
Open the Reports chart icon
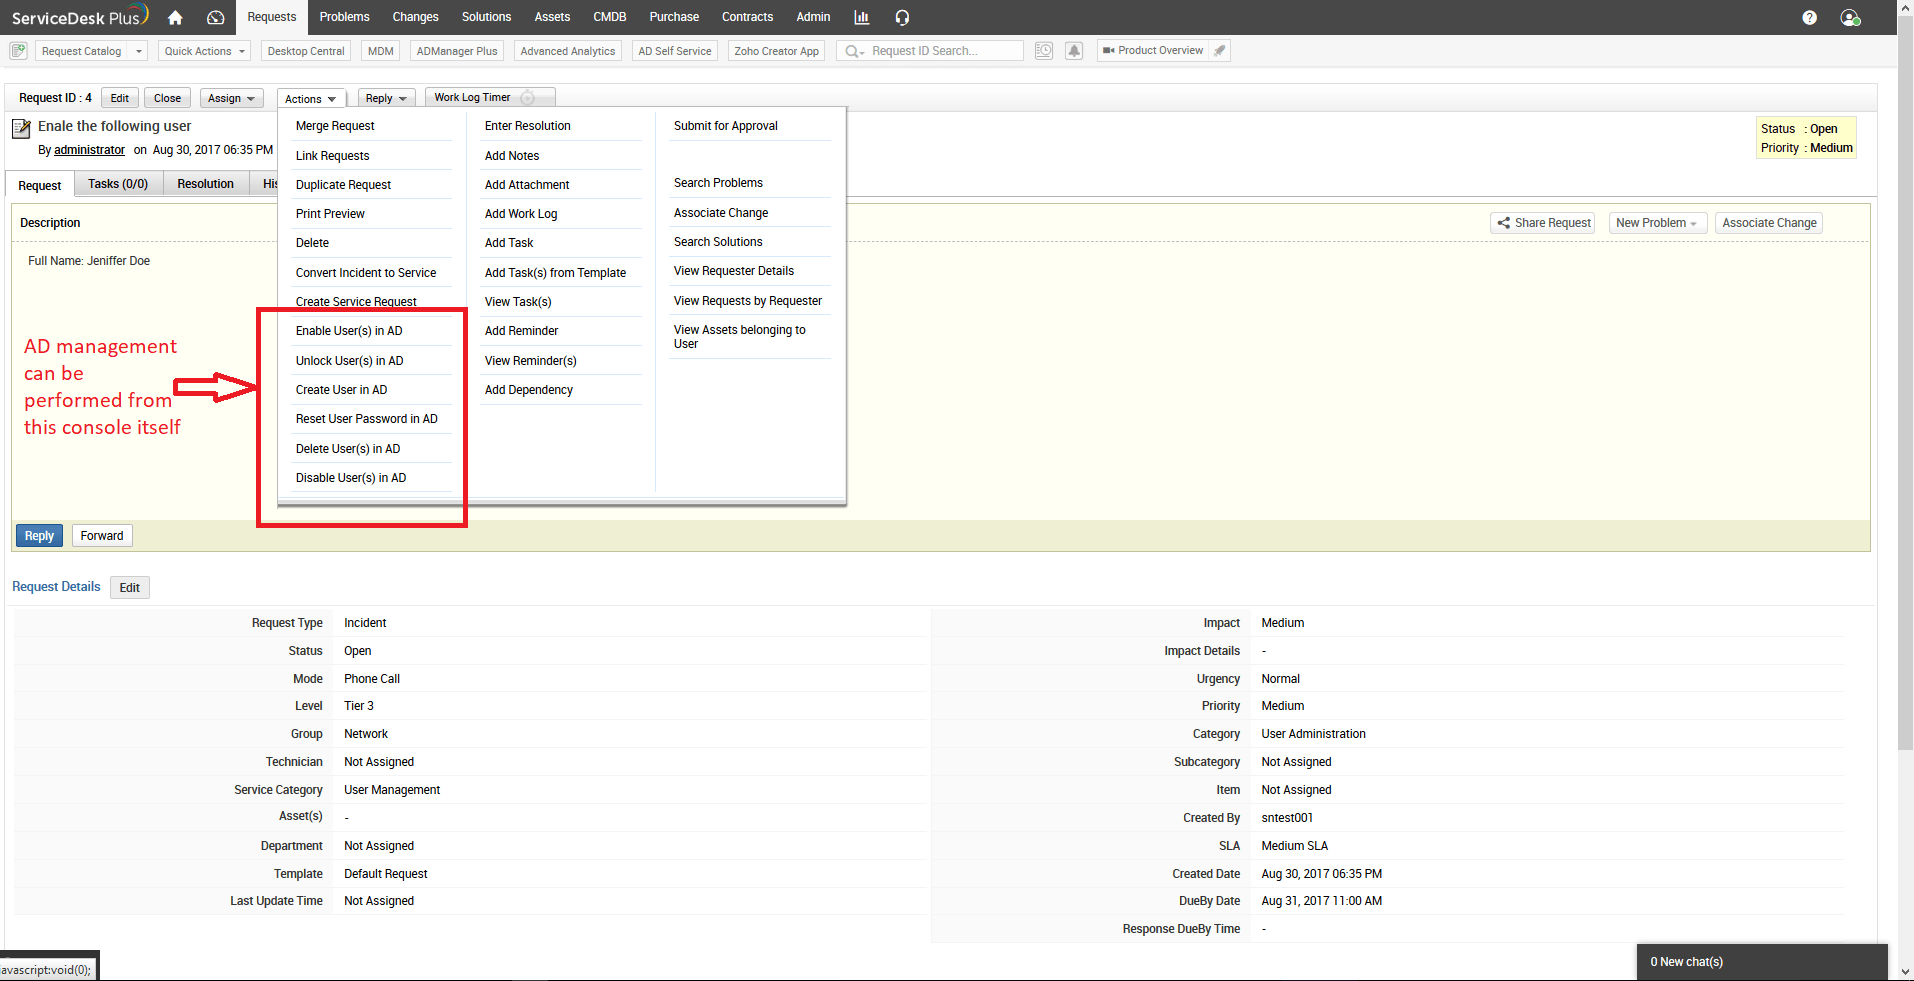tap(861, 17)
